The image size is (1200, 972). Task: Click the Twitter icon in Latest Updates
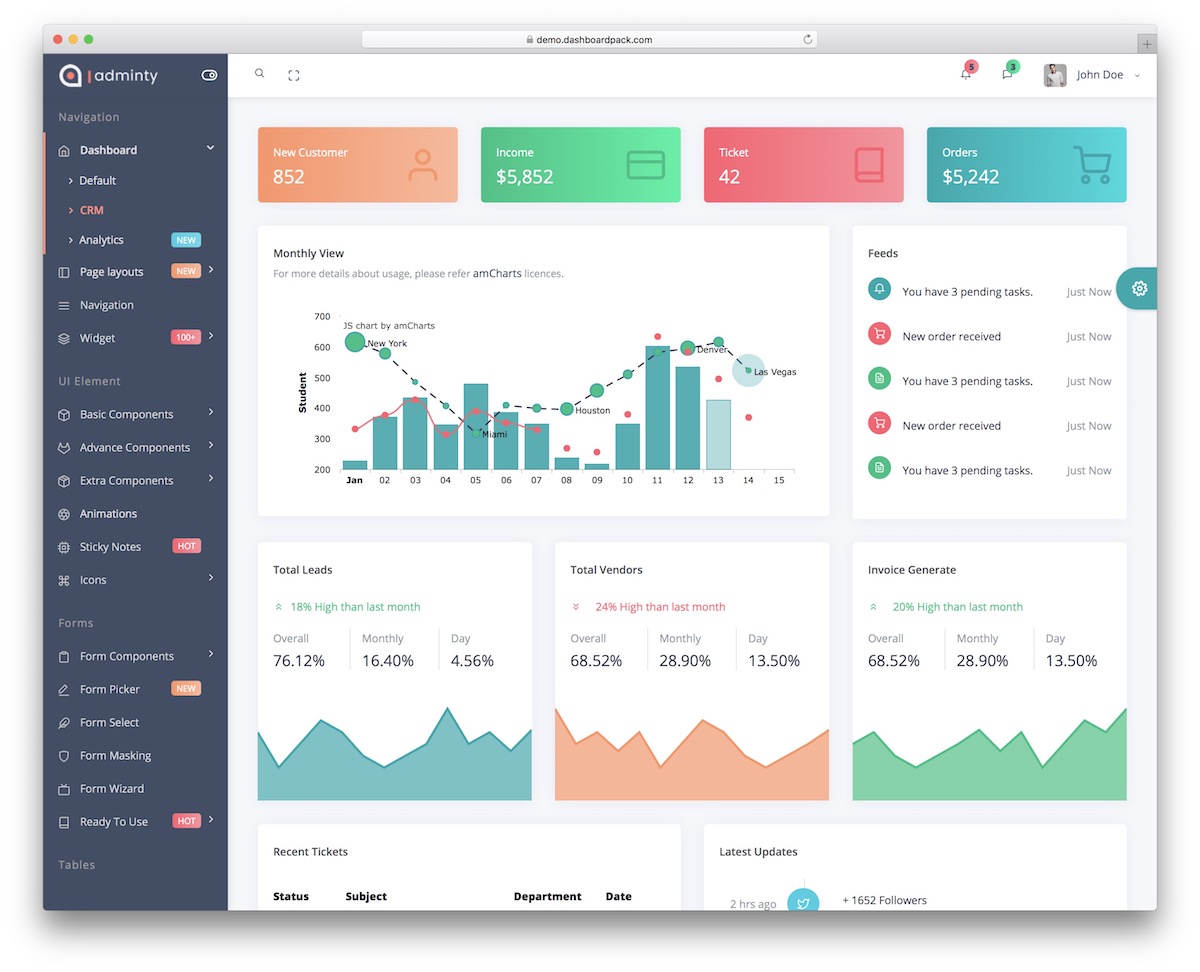(x=804, y=902)
